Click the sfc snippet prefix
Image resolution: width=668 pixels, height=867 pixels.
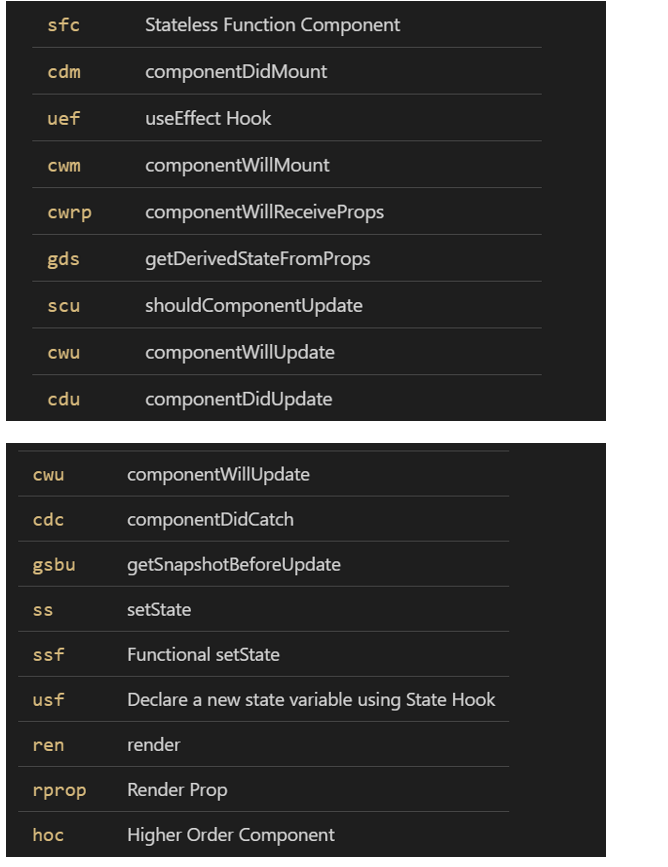[63, 25]
